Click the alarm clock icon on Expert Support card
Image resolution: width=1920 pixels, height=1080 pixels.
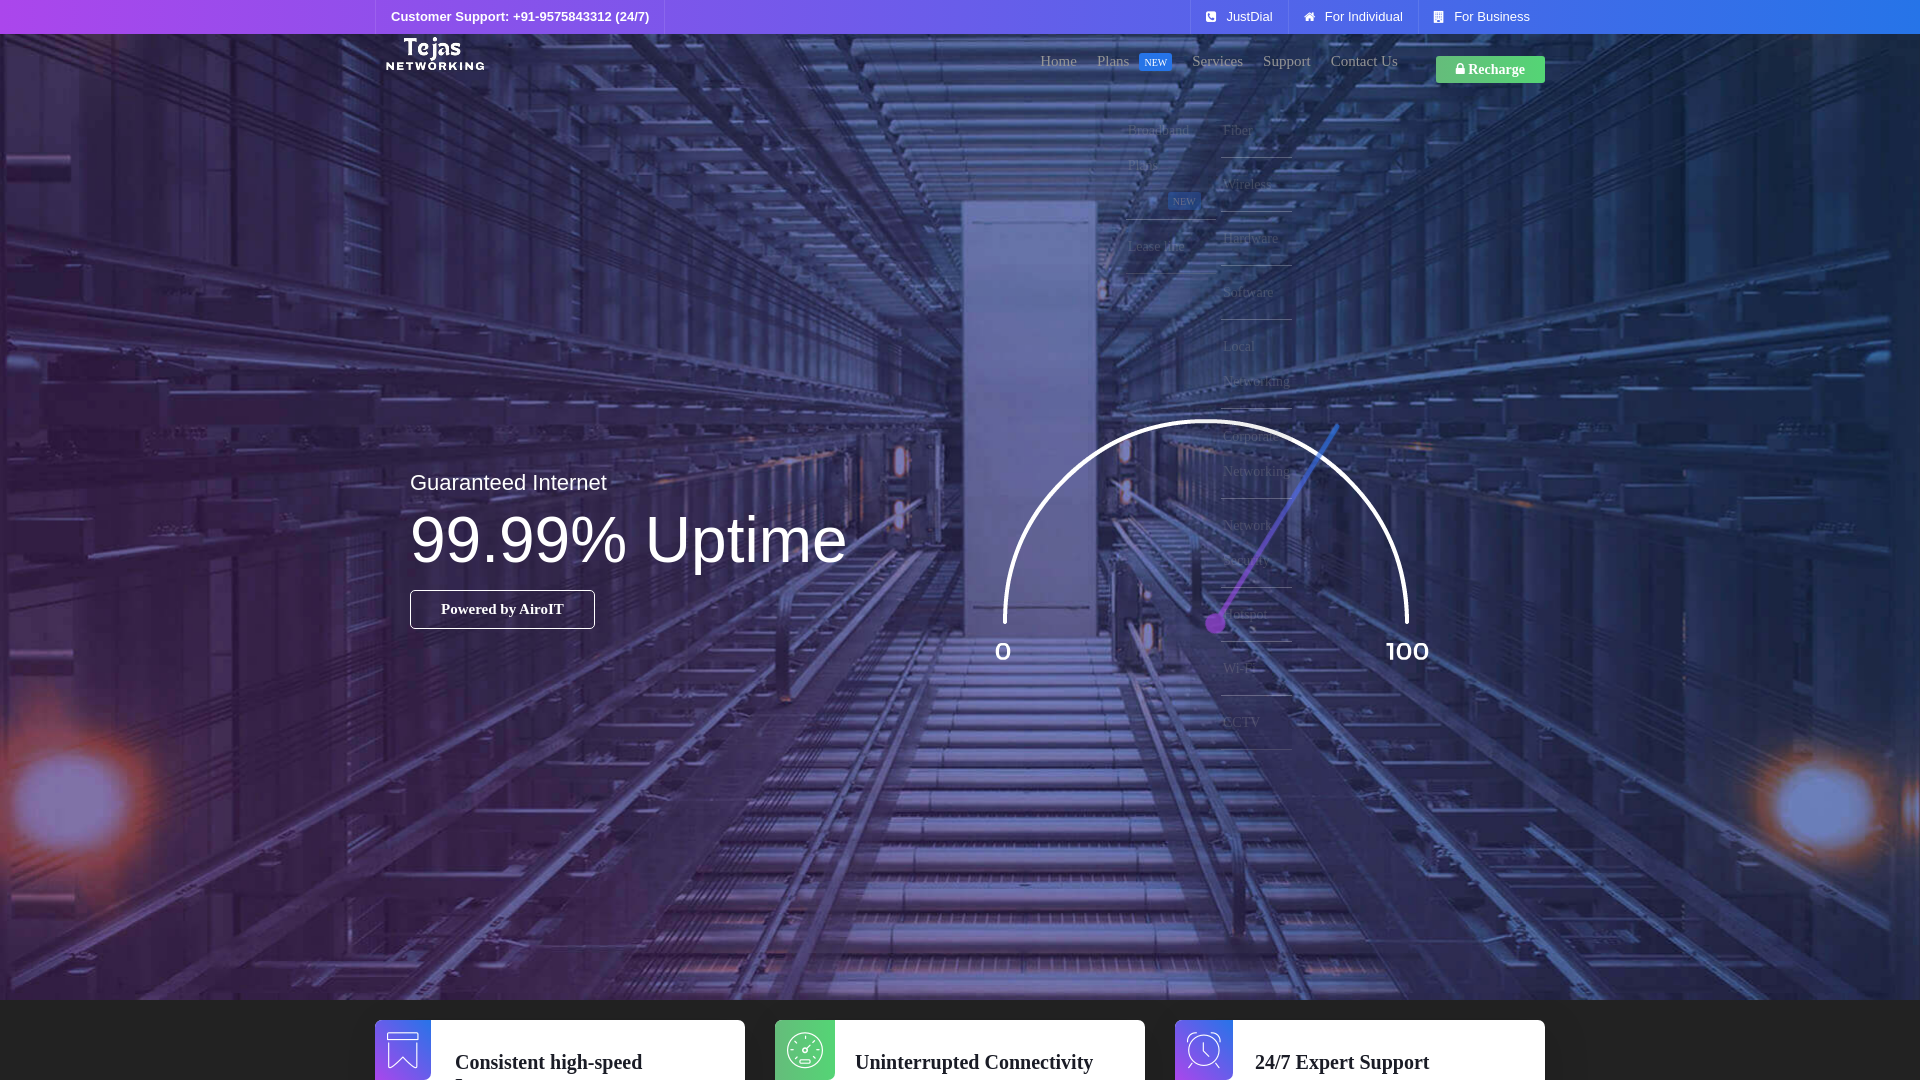pyautogui.click(x=1204, y=1050)
